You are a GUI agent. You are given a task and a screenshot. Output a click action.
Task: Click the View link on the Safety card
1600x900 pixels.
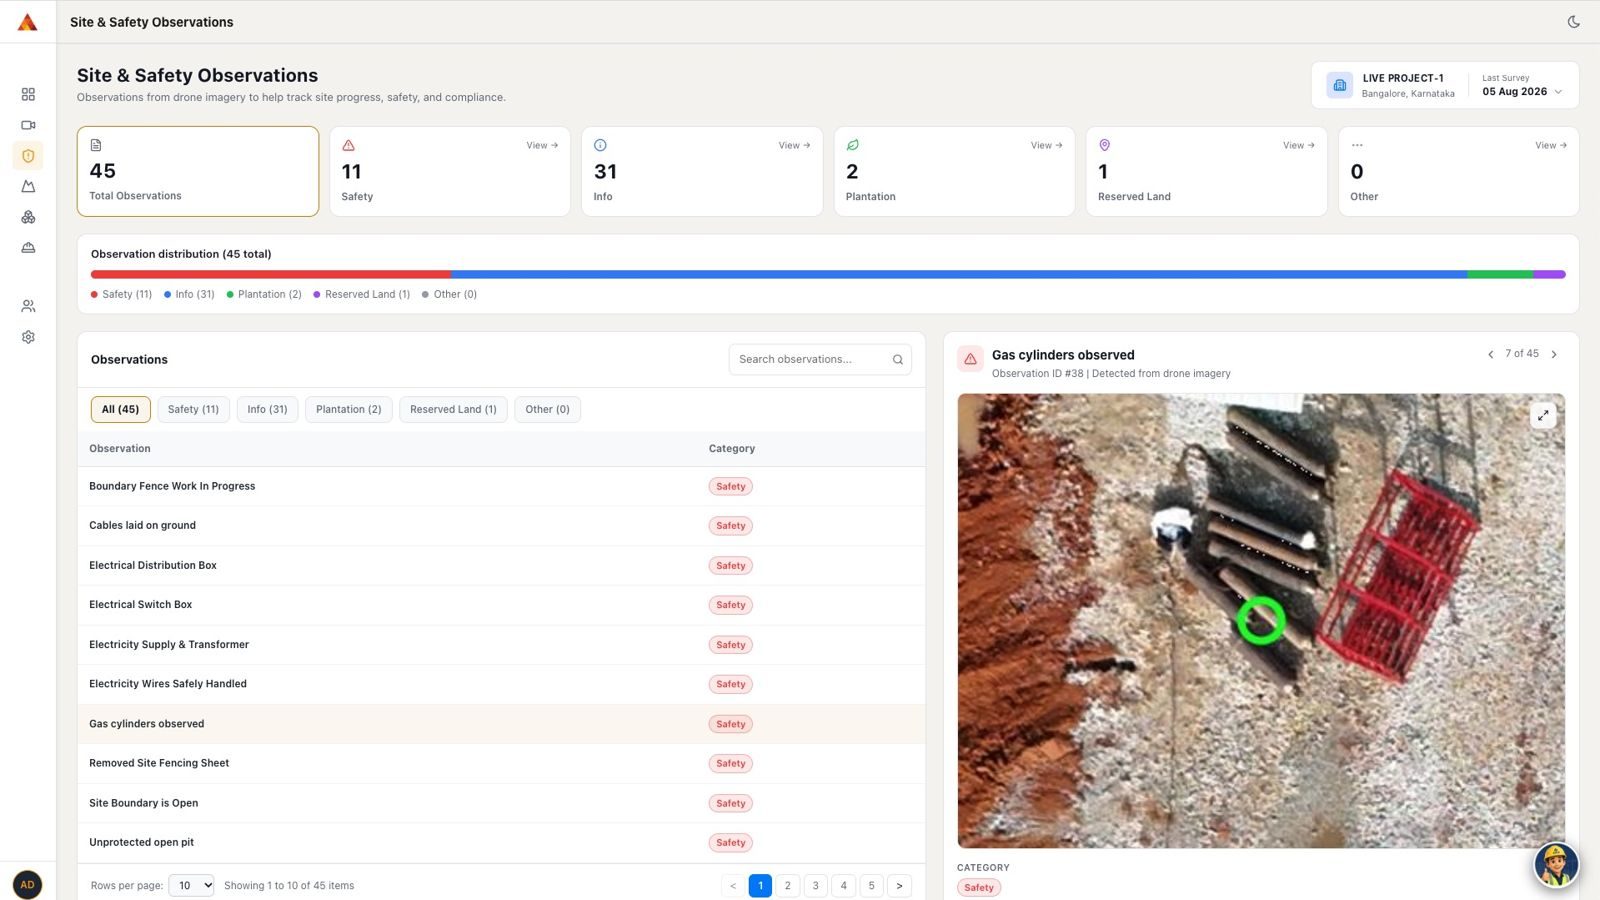542,146
